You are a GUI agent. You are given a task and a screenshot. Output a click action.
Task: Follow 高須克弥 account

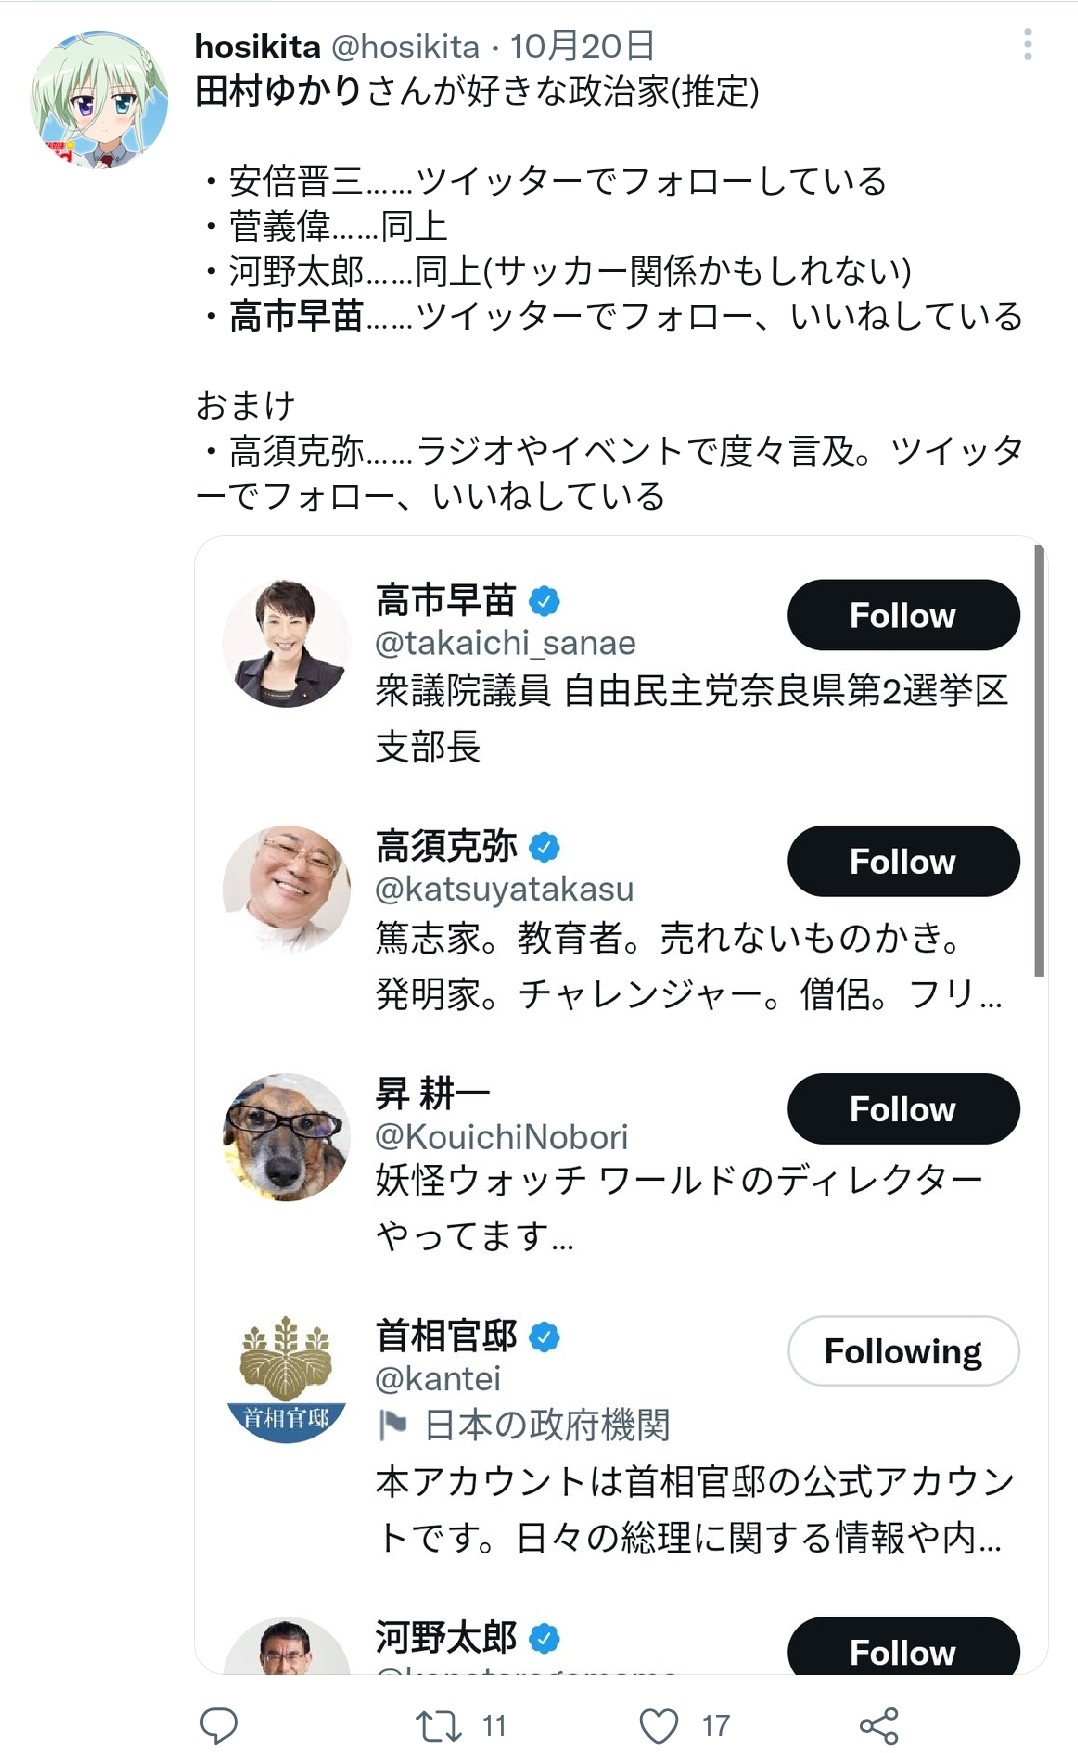click(x=903, y=861)
